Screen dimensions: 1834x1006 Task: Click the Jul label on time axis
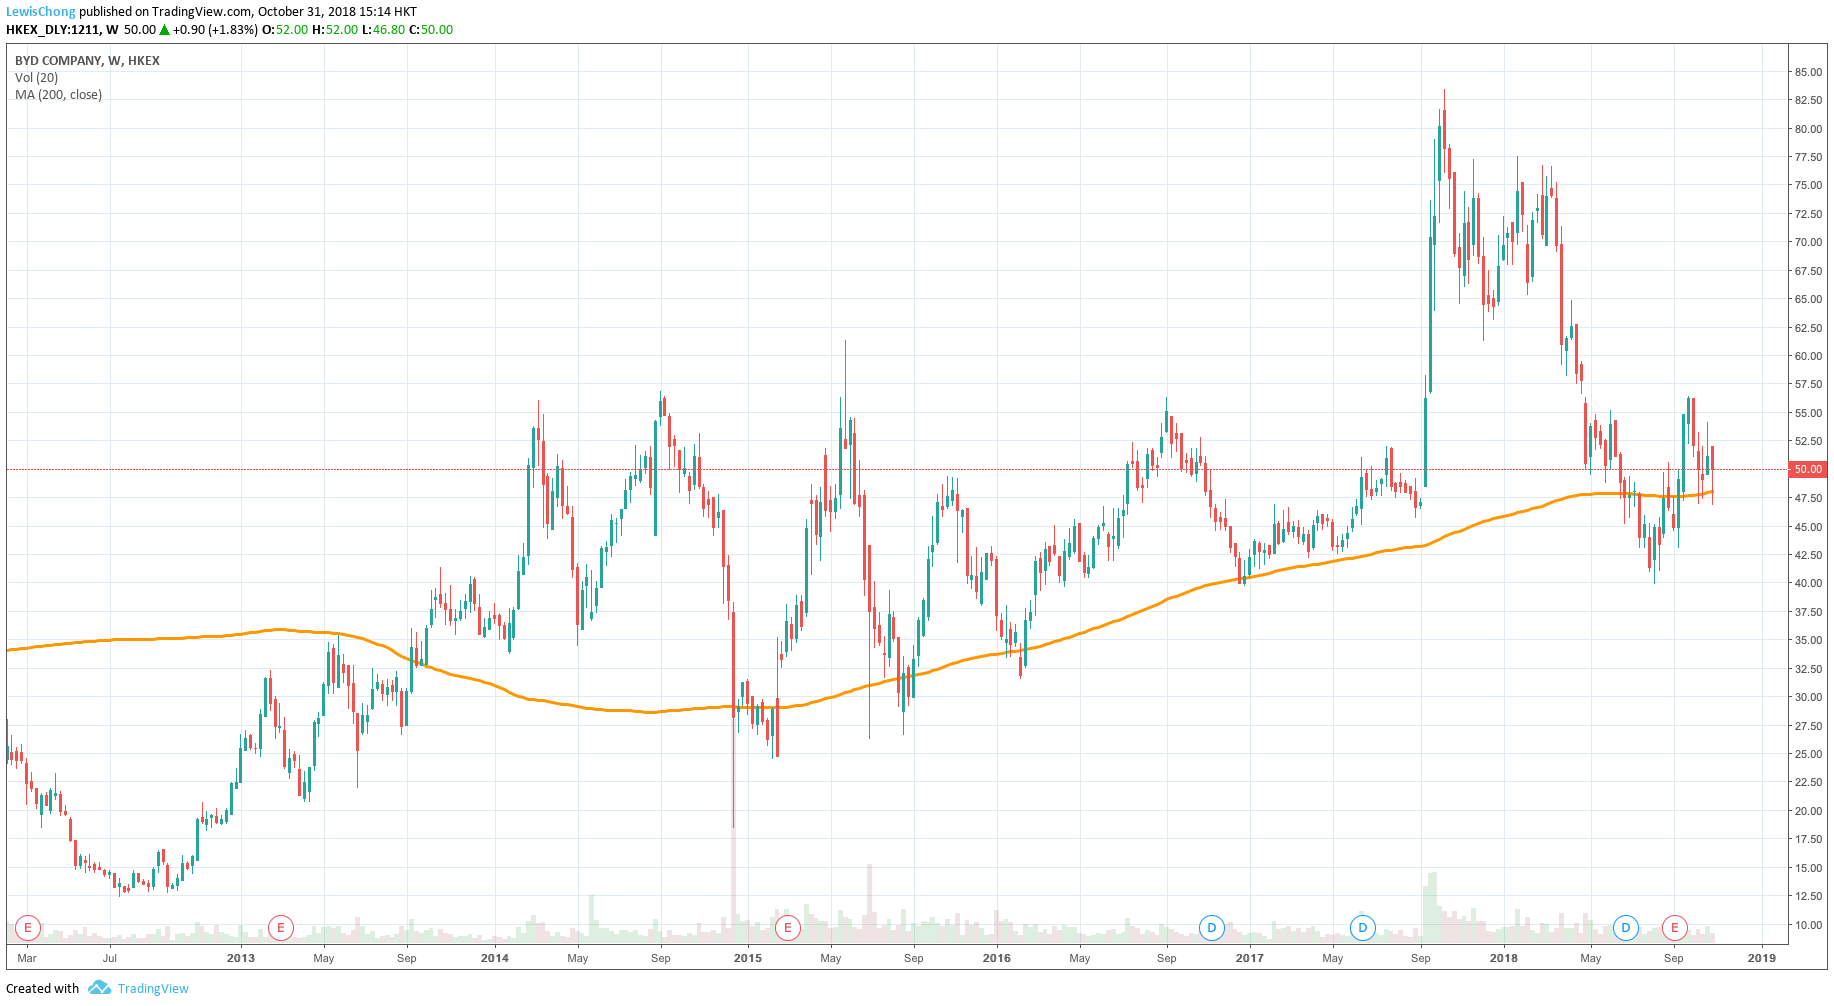(110, 958)
